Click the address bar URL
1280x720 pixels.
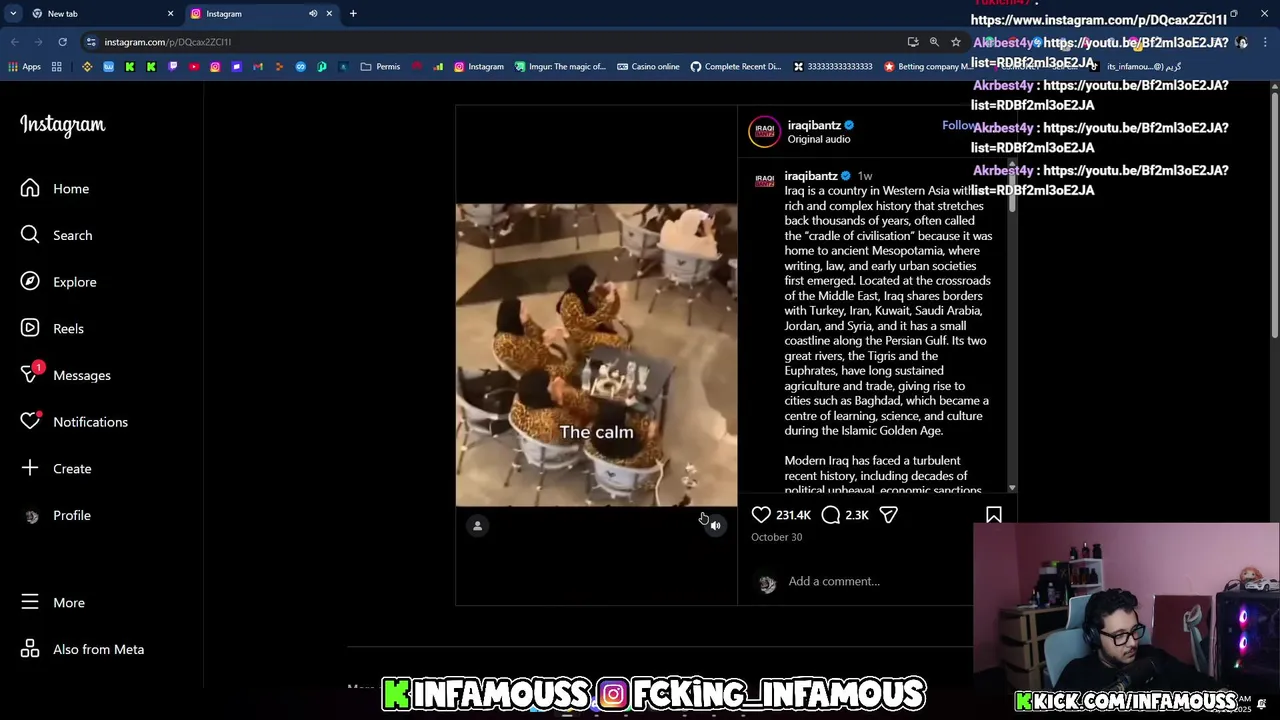point(168,42)
